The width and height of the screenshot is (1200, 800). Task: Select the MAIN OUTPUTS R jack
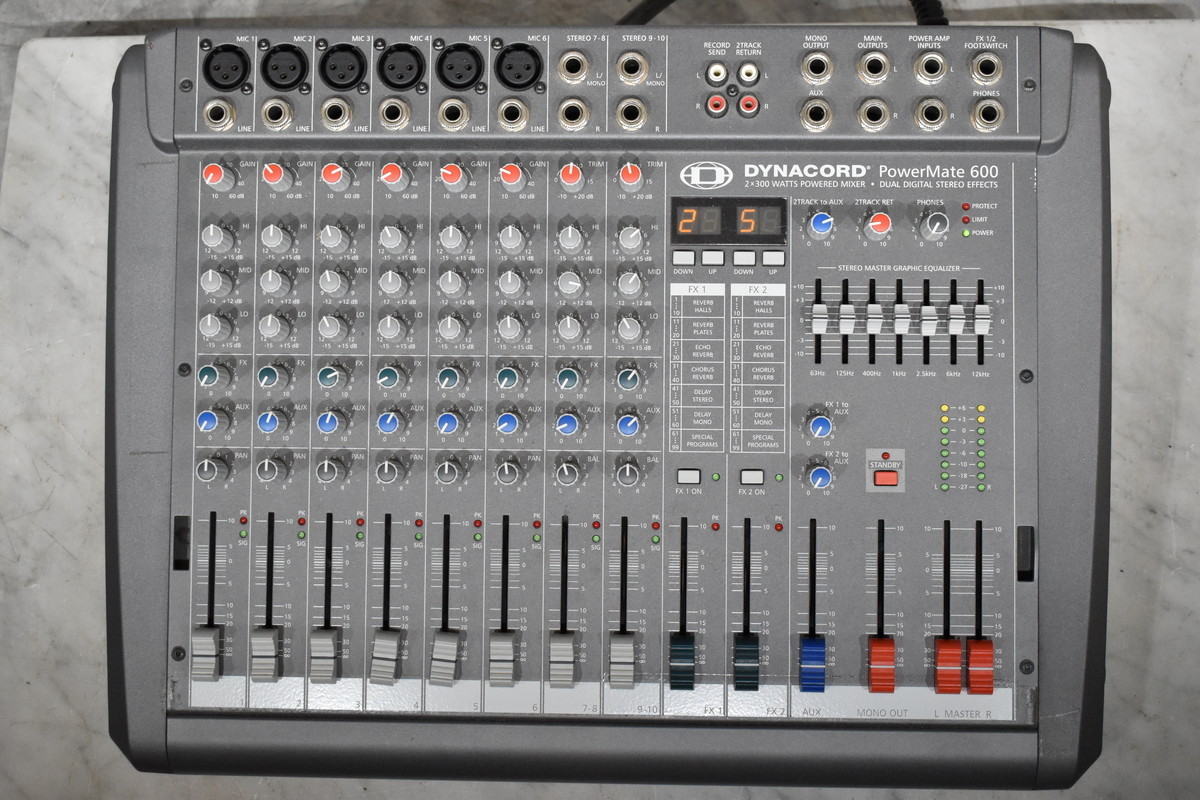pos(874,114)
